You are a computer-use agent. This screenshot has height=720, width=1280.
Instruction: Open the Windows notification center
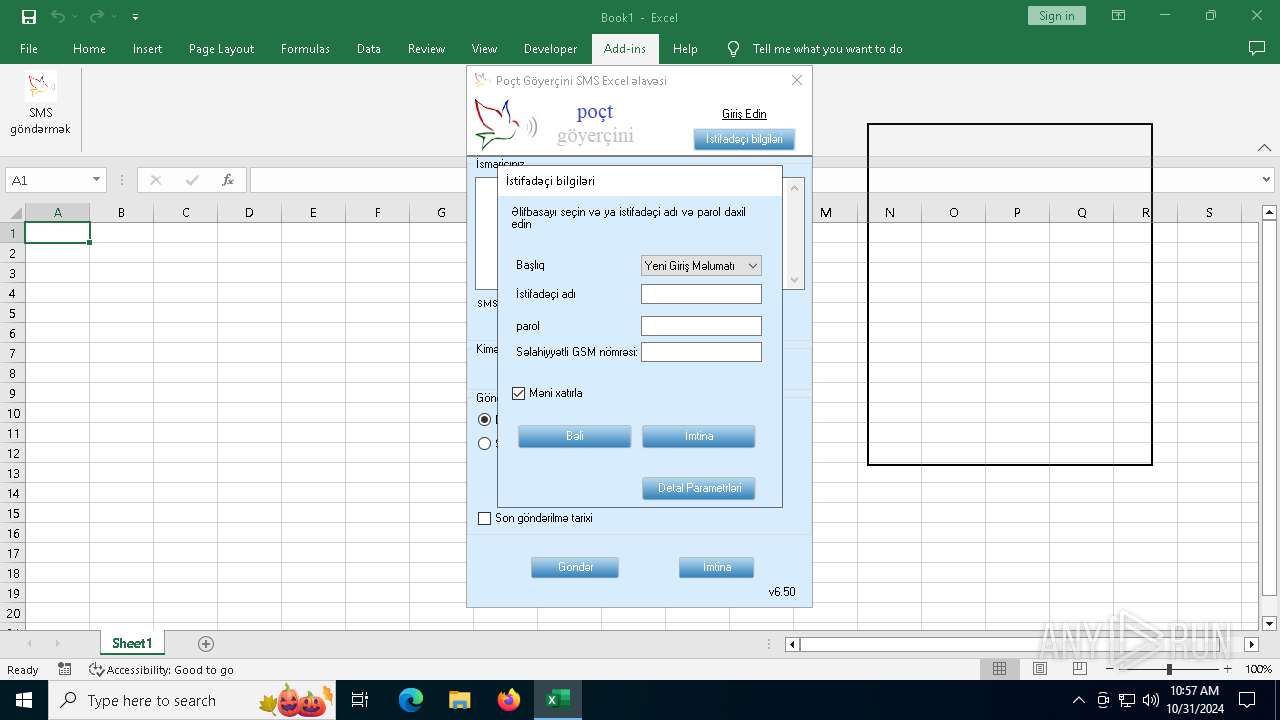click(1247, 700)
